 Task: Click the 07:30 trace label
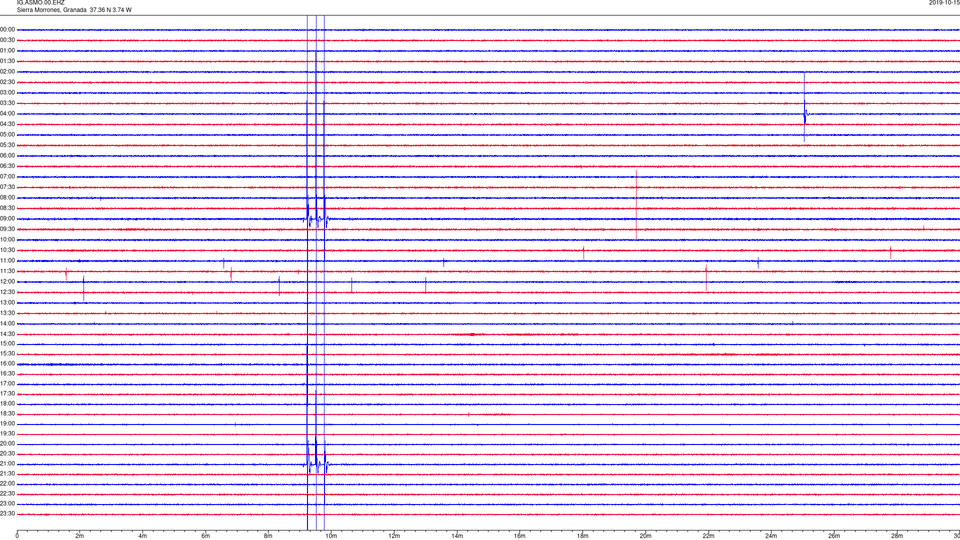(7, 187)
